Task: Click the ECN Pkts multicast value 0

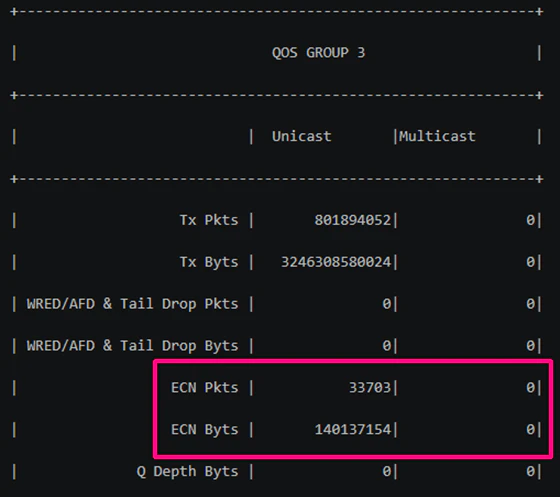Action: tap(530, 388)
